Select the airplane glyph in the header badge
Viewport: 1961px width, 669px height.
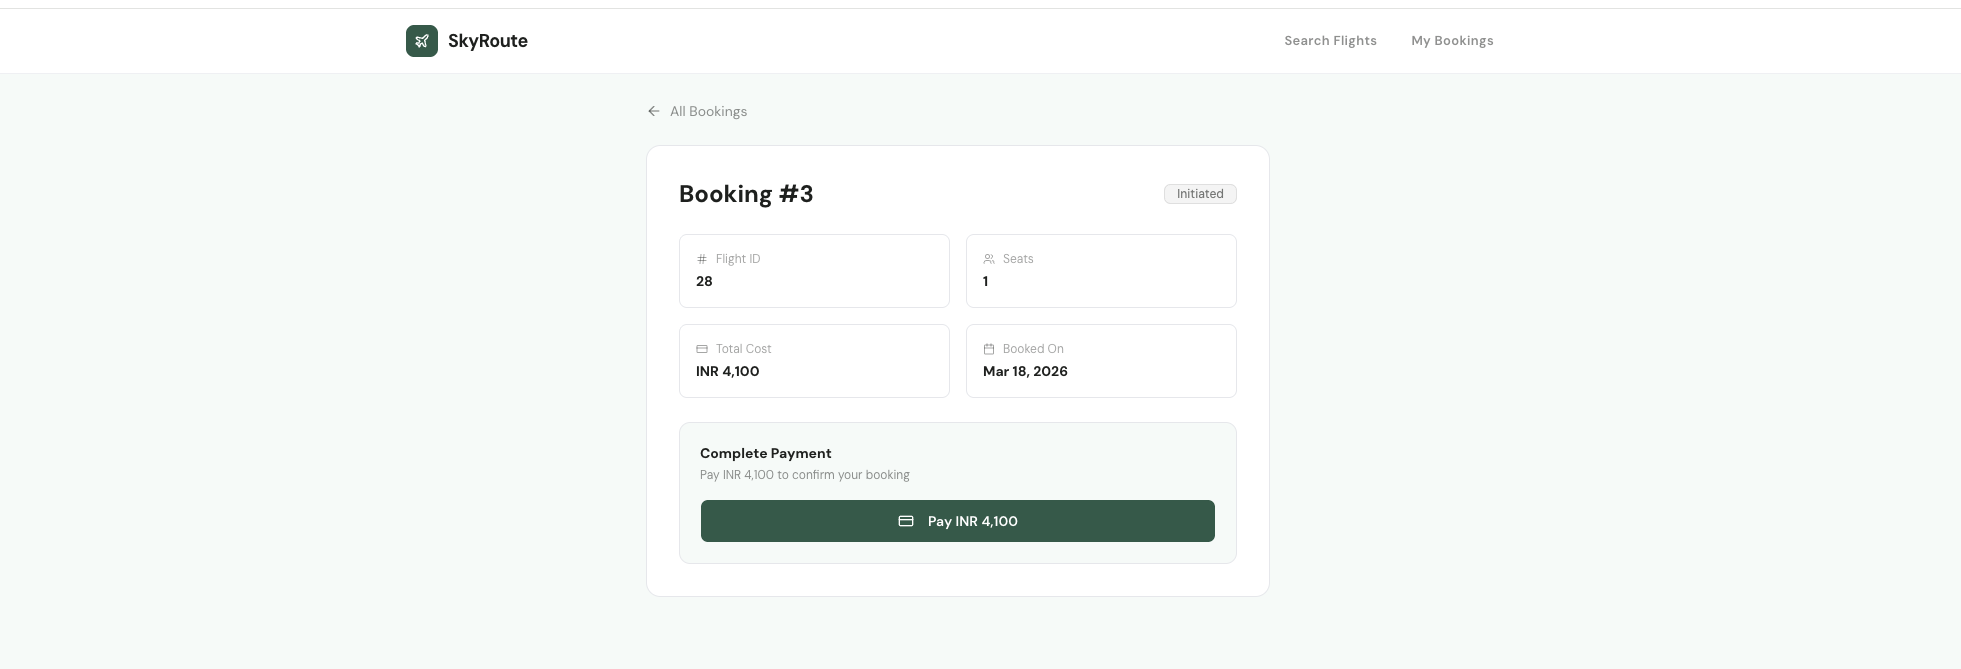pyautogui.click(x=421, y=40)
